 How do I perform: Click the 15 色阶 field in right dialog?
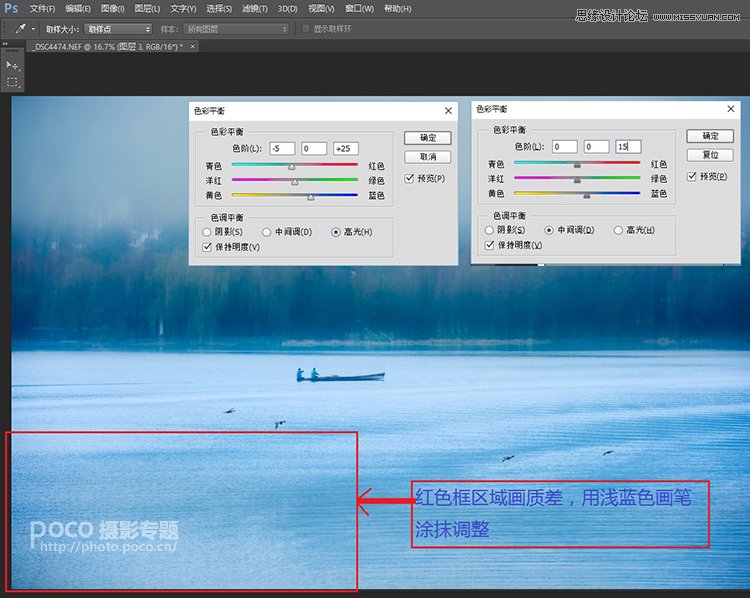628,146
